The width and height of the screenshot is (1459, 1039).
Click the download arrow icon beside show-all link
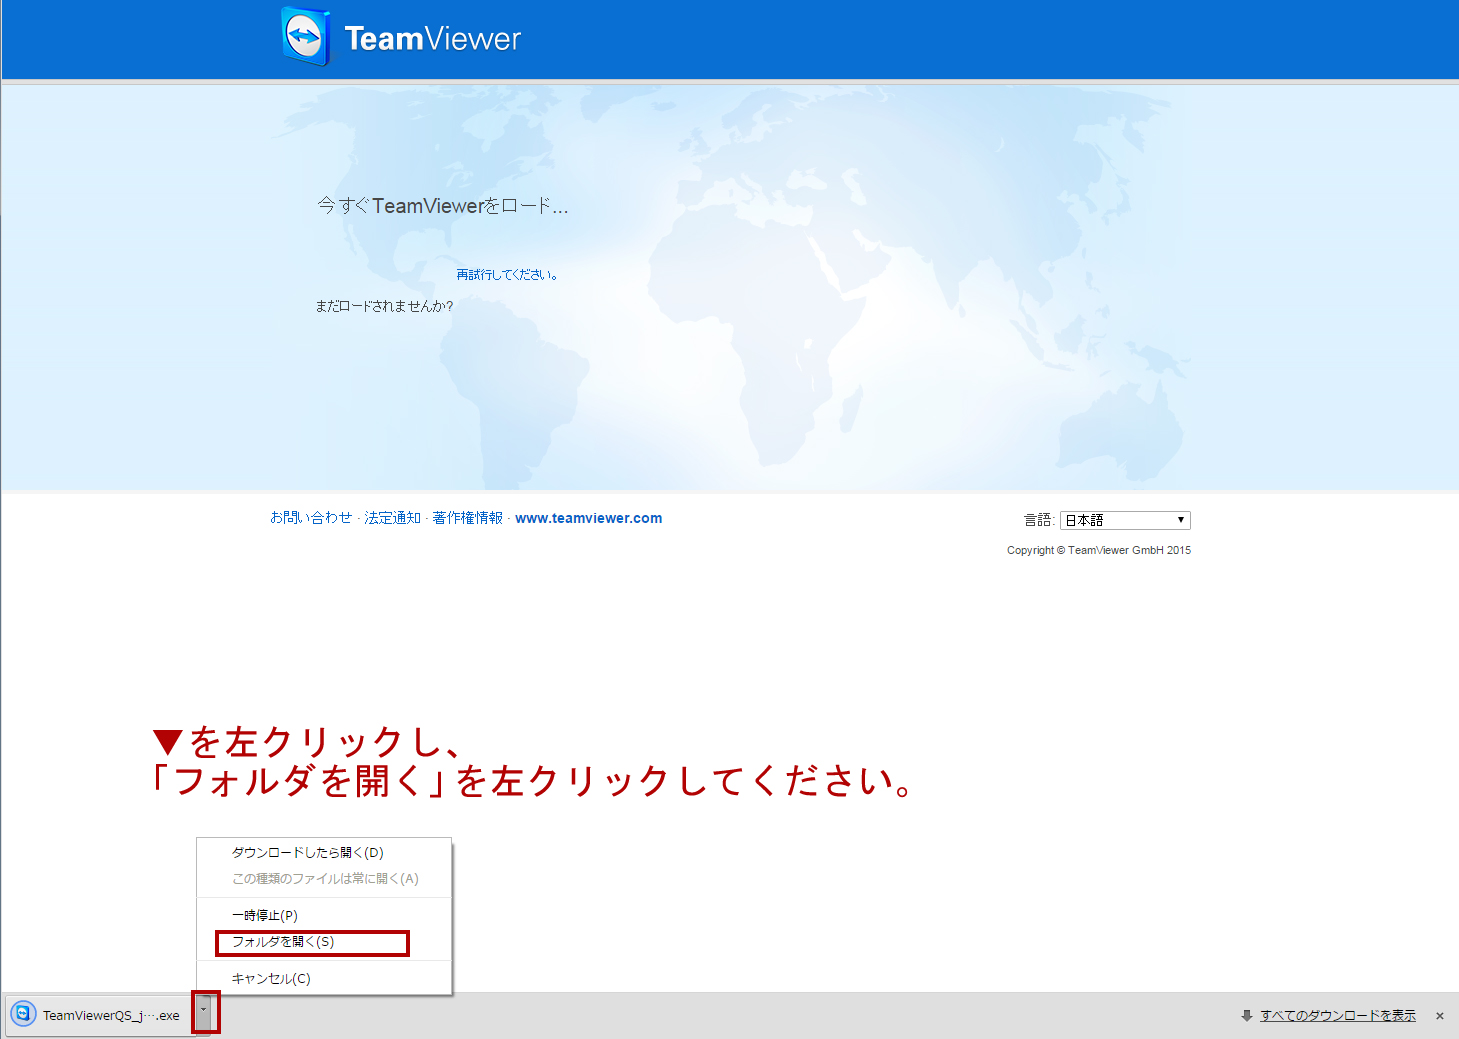(x=1247, y=1016)
